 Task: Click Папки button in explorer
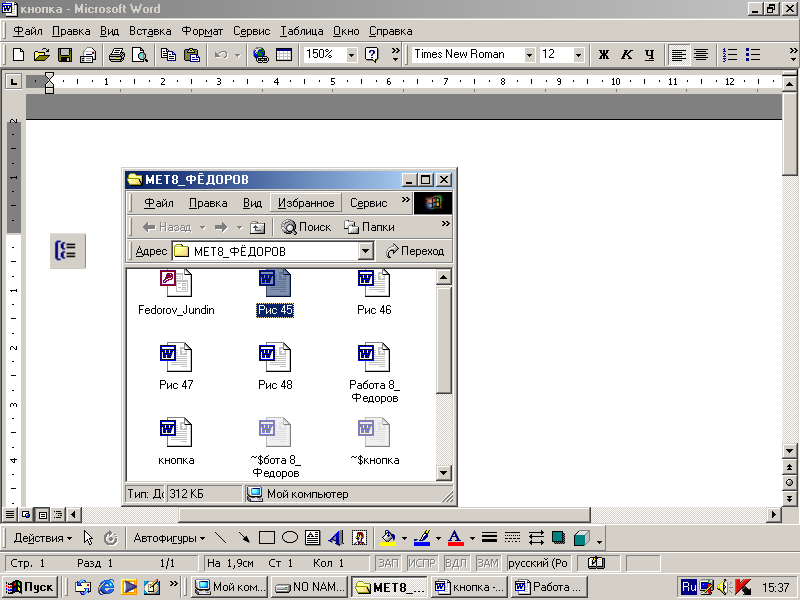369,227
